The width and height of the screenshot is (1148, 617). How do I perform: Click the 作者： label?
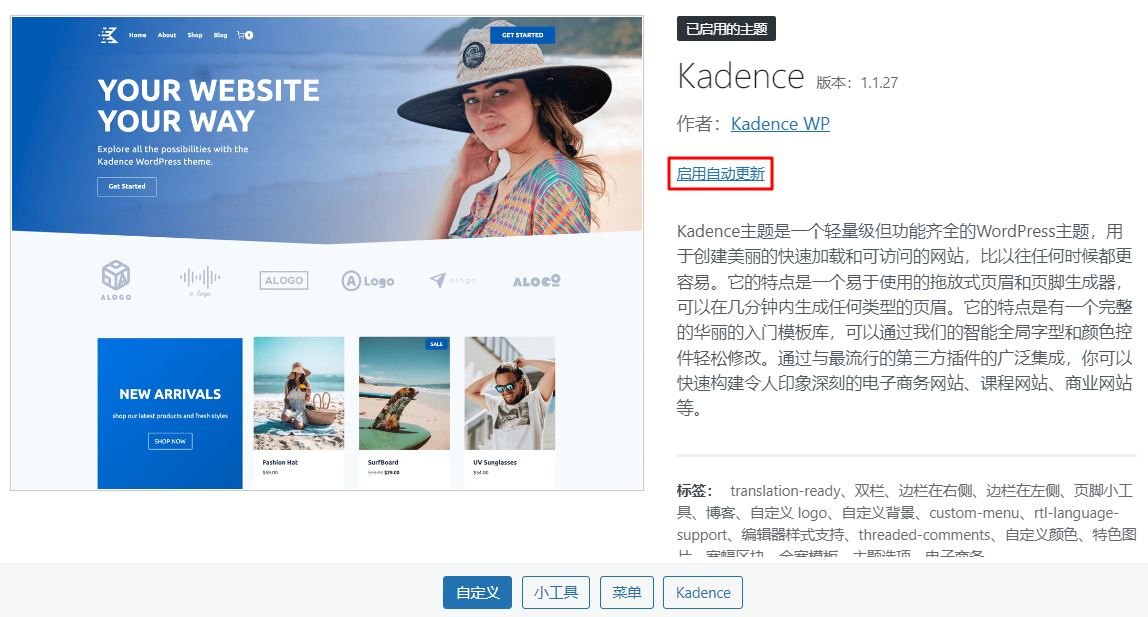click(x=699, y=124)
